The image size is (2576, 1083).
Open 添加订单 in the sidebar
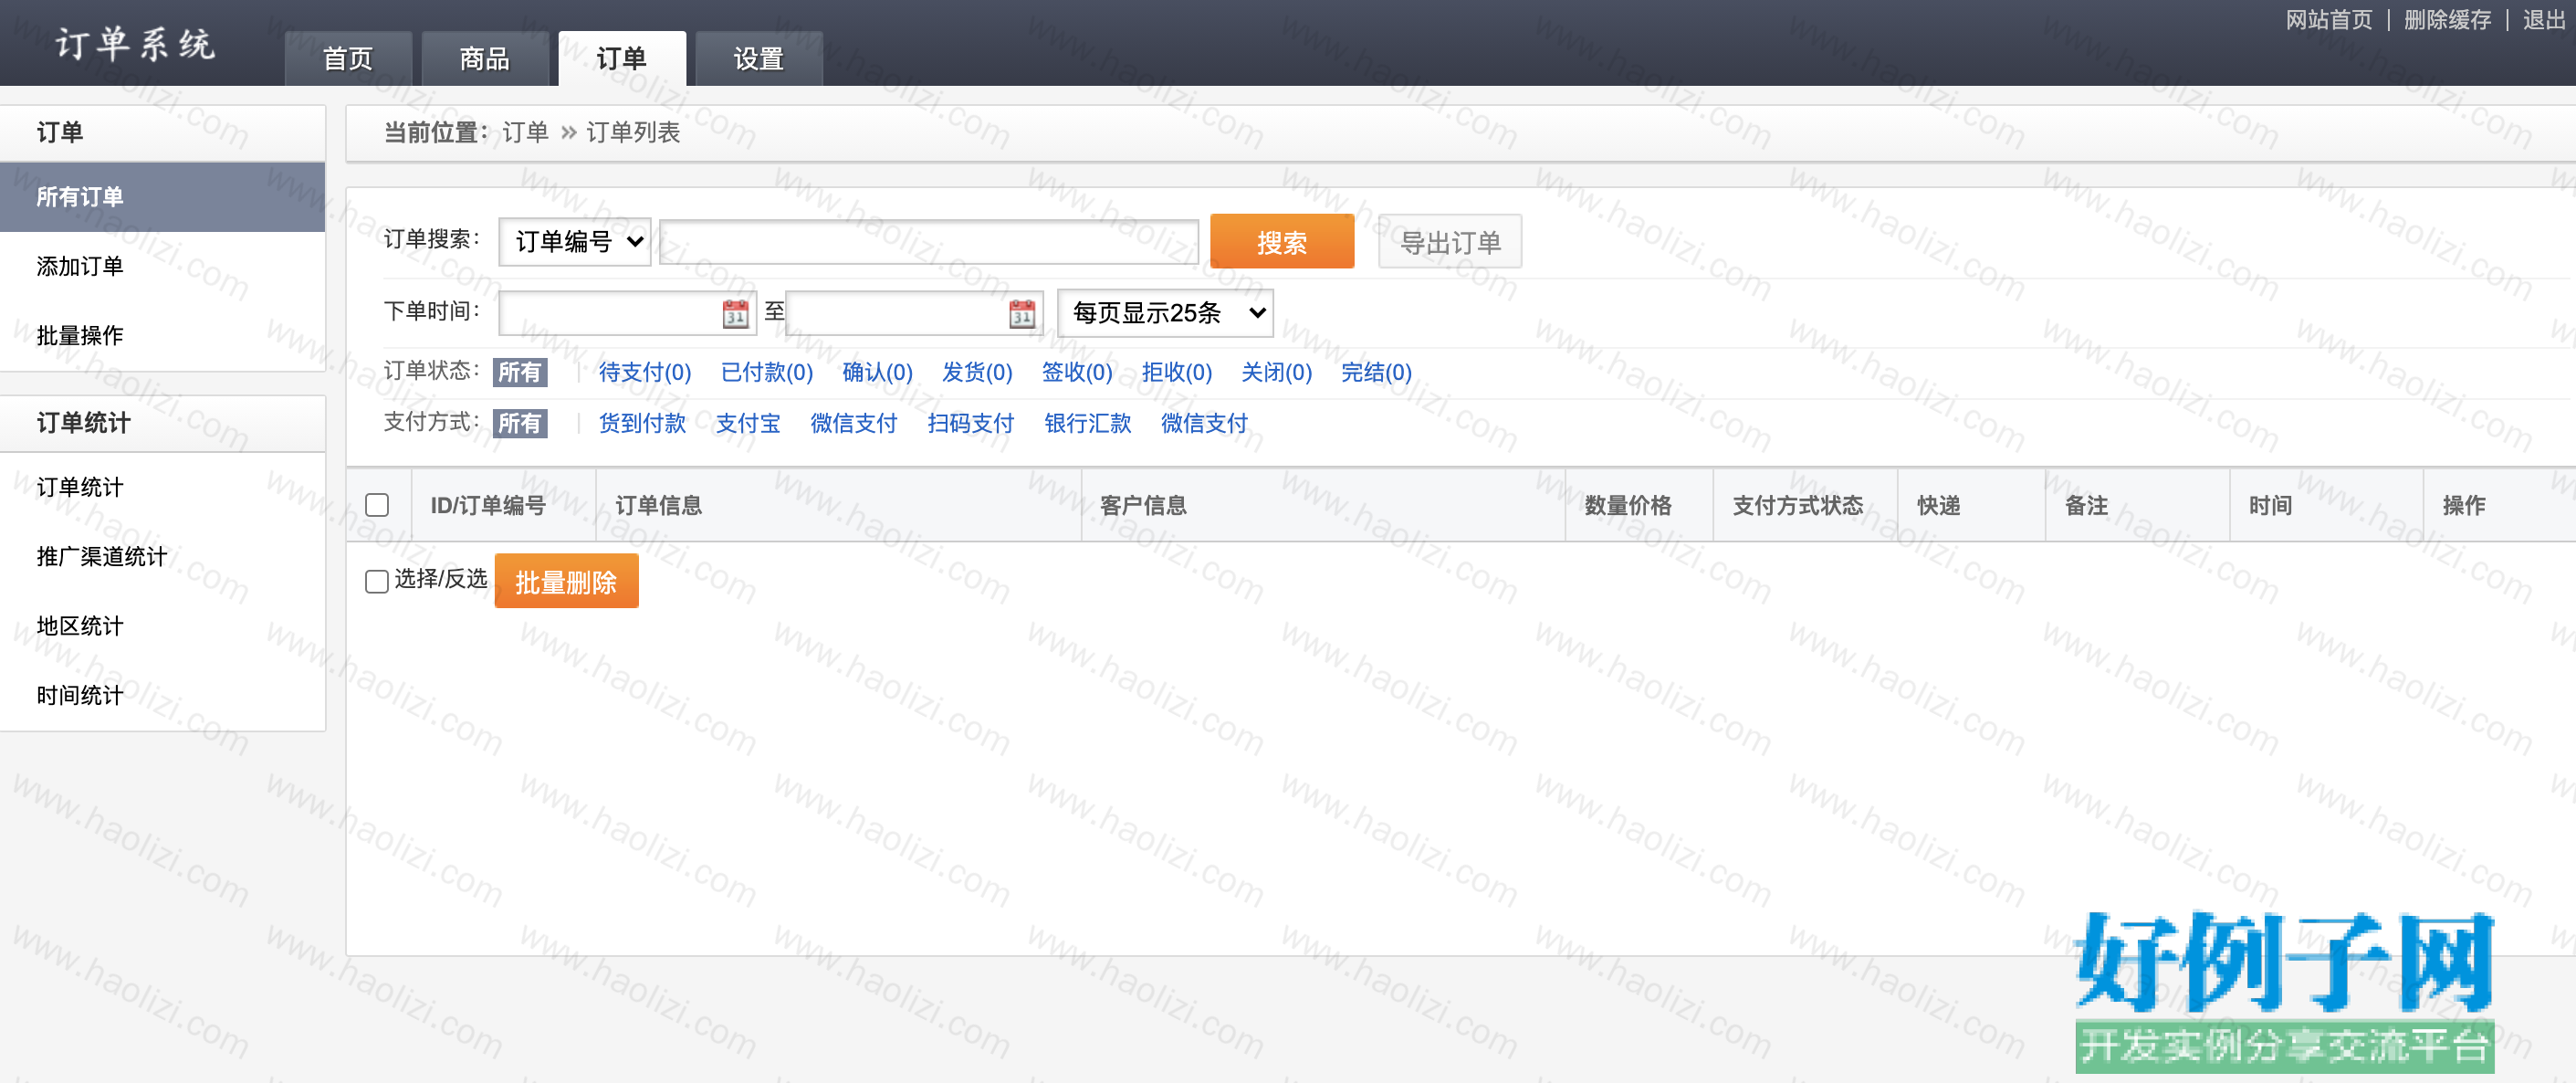tap(162, 266)
